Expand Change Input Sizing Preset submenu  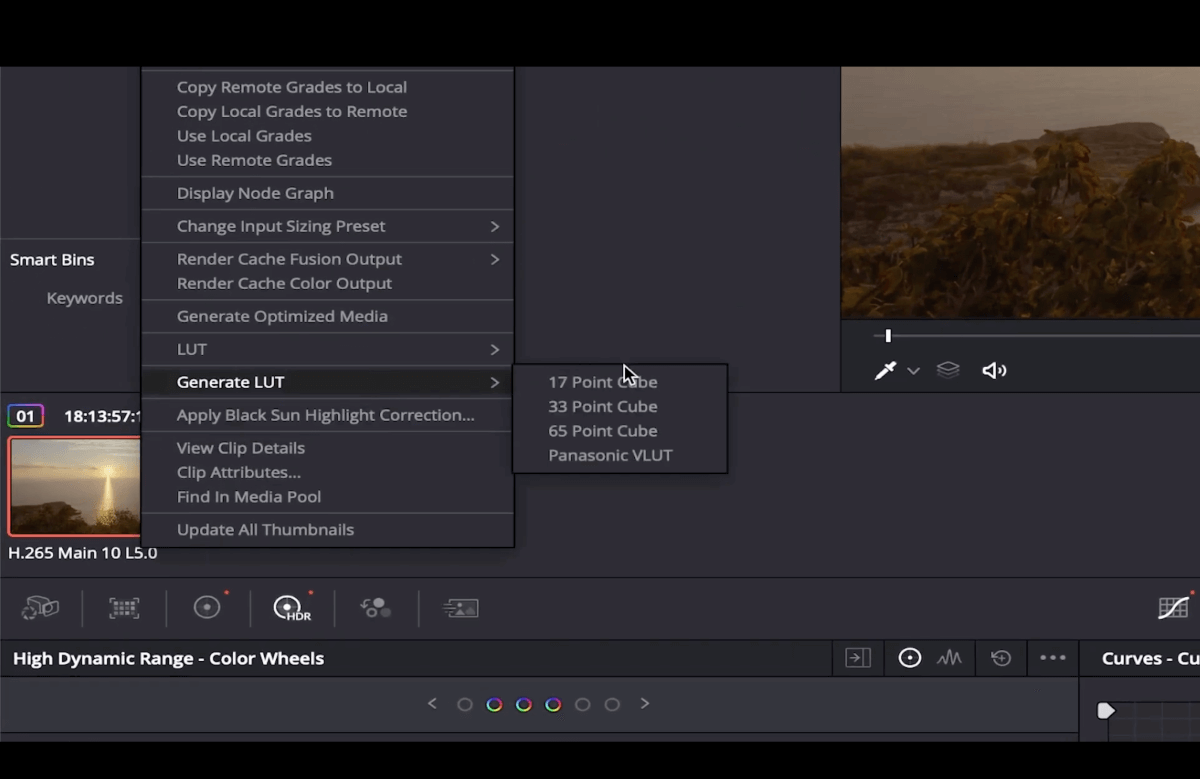click(x=328, y=226)
